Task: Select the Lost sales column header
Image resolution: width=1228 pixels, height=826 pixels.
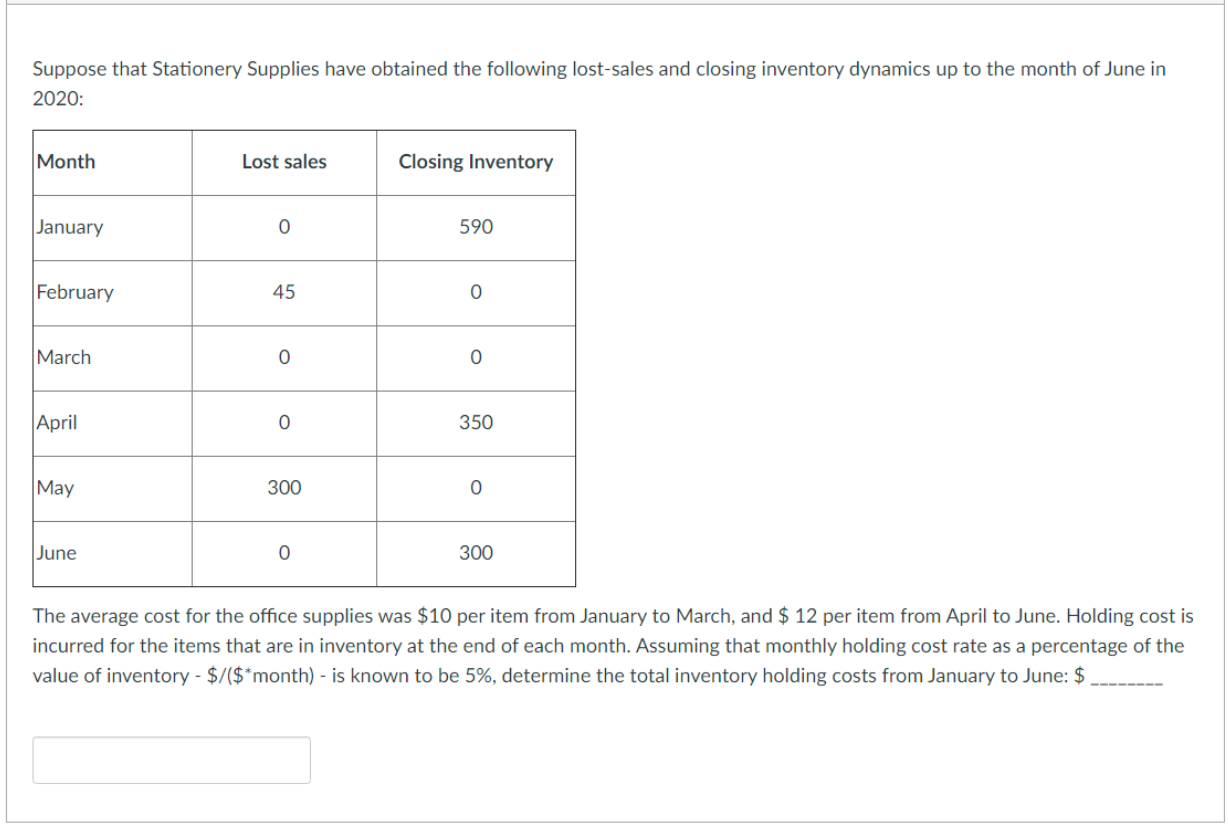Action: click(x=283, y=162)
